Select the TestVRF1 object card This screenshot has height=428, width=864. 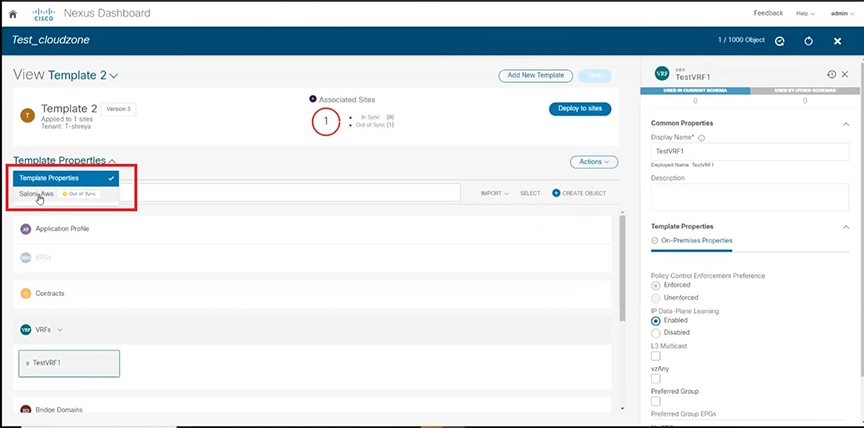pos(69,364)
